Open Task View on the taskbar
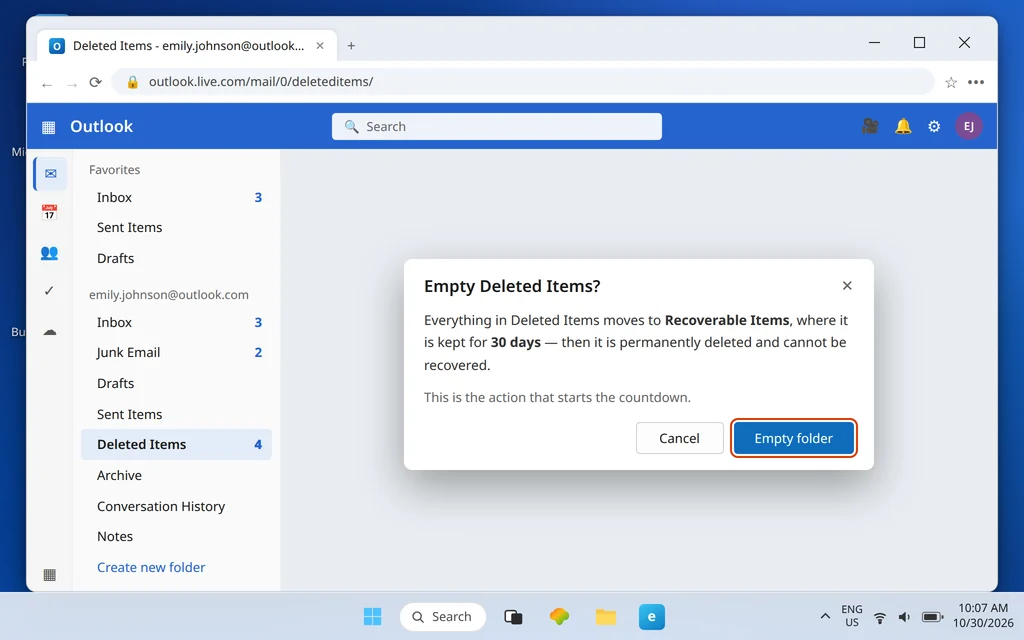The image size is (1024, 640). click(513, 616)
